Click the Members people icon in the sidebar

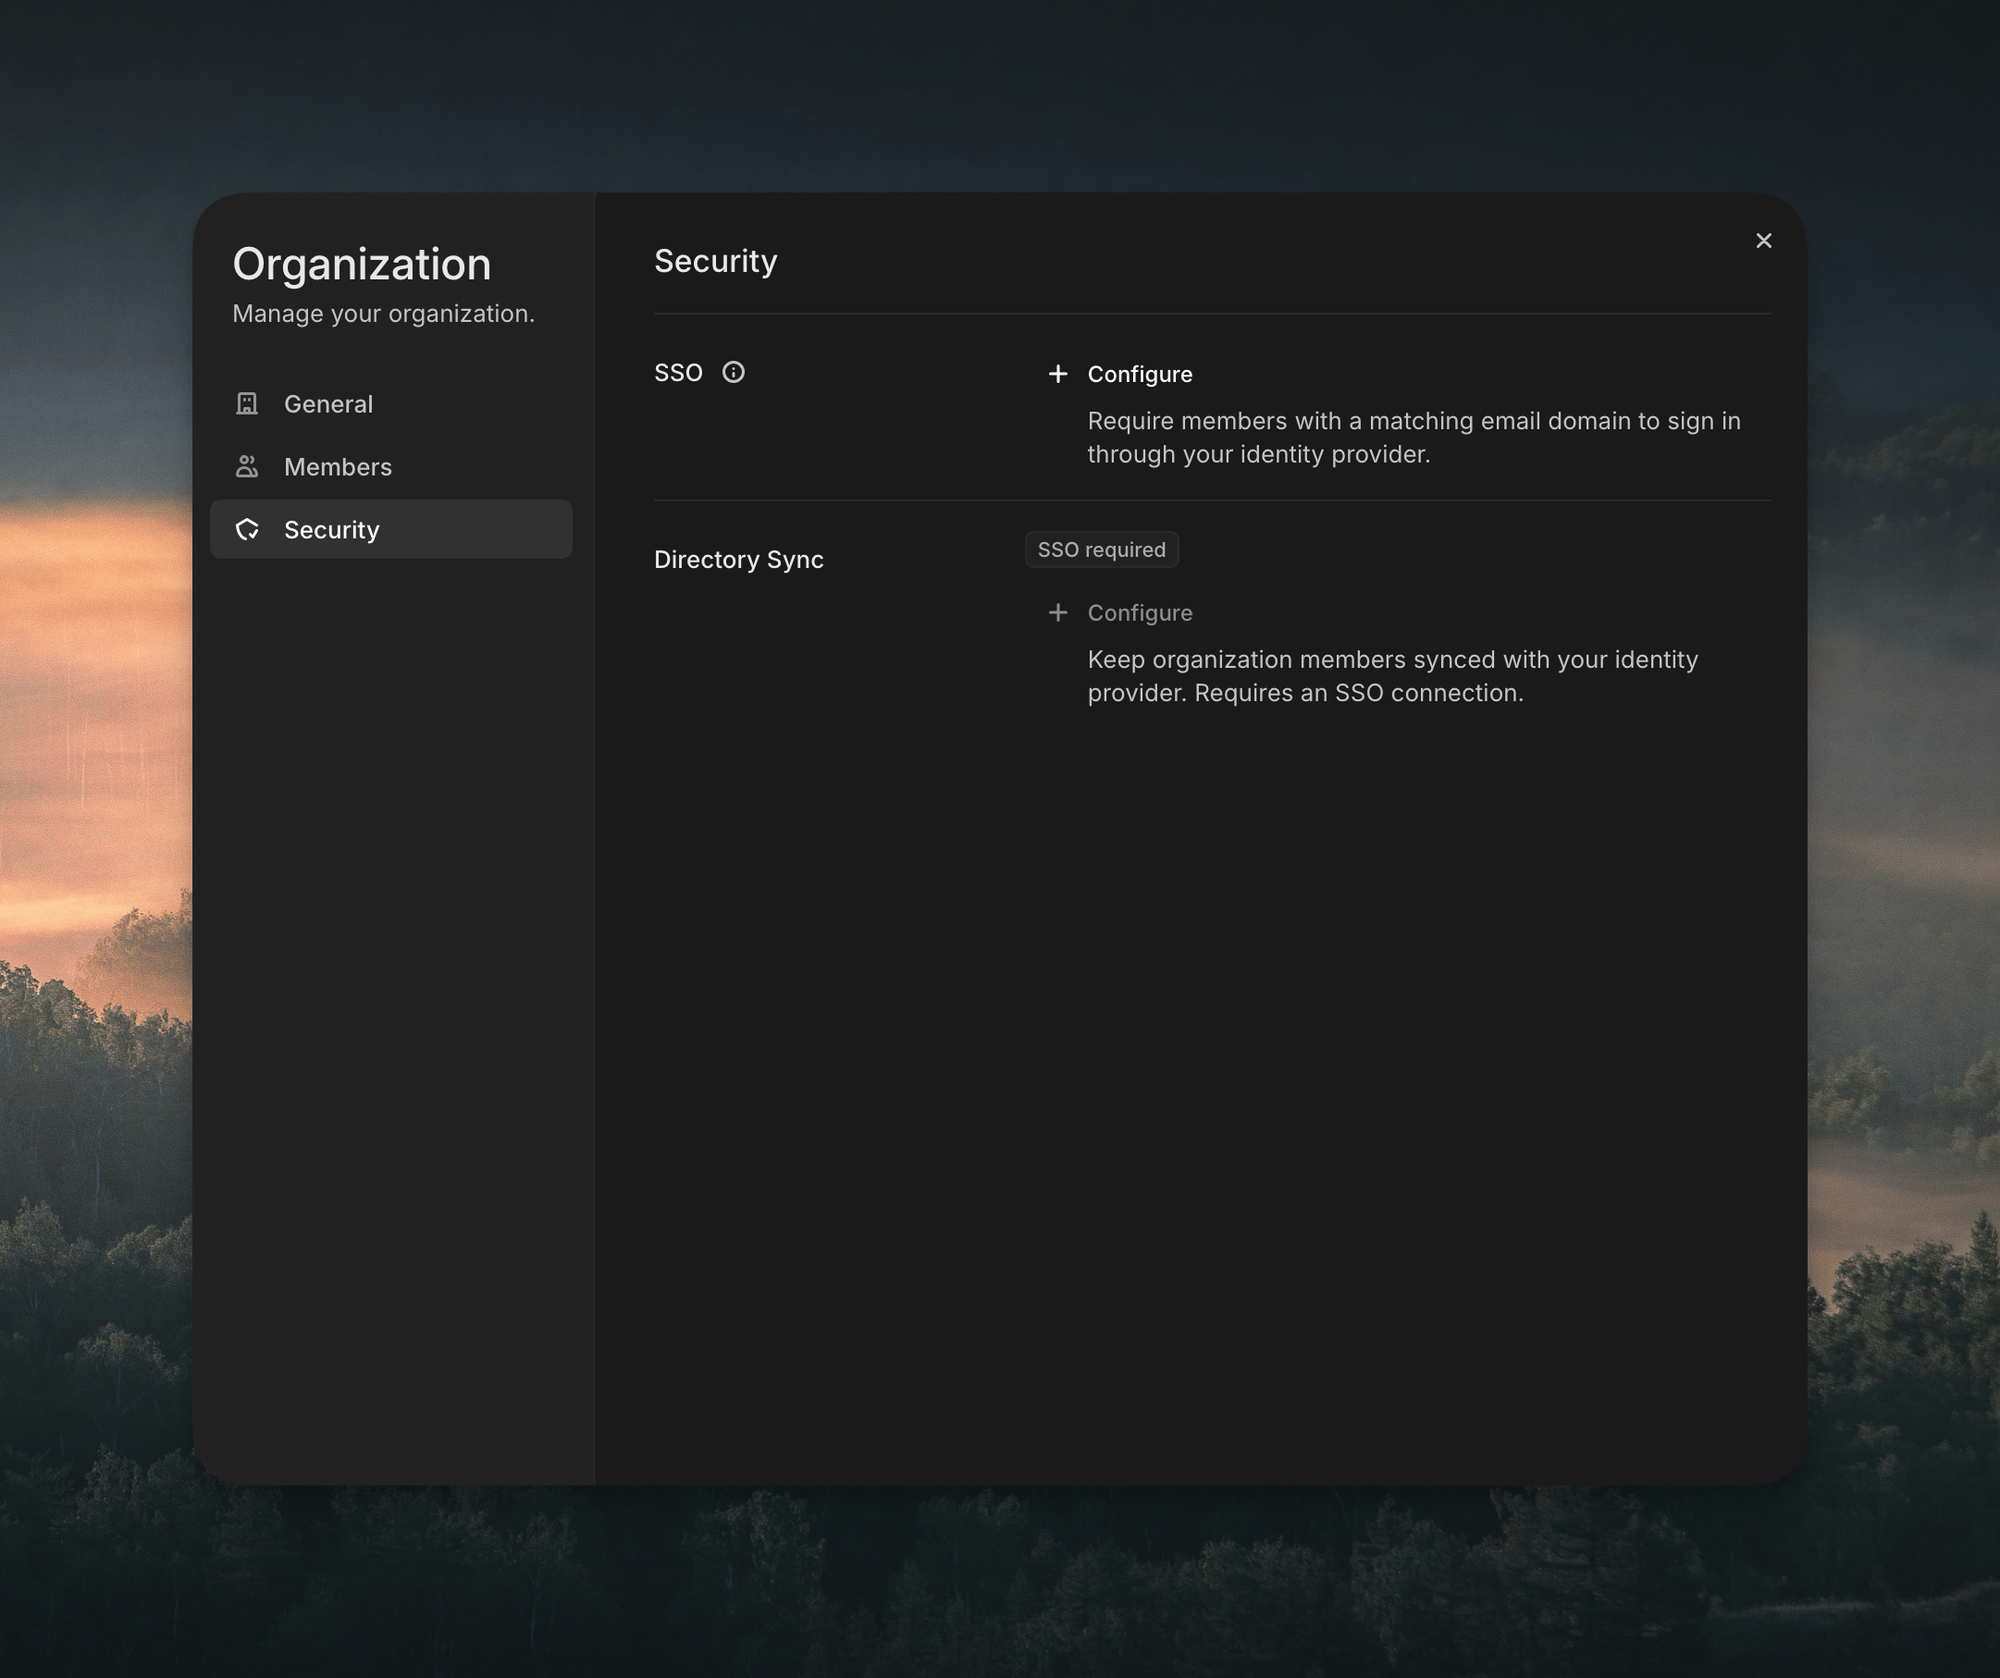pyautogui.click(x=247, y=467)
